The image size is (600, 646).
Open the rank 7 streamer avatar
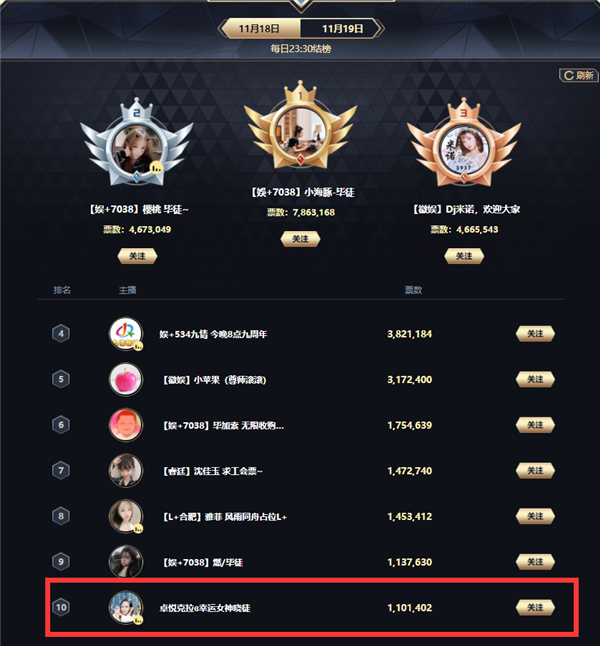coord(126,470)
